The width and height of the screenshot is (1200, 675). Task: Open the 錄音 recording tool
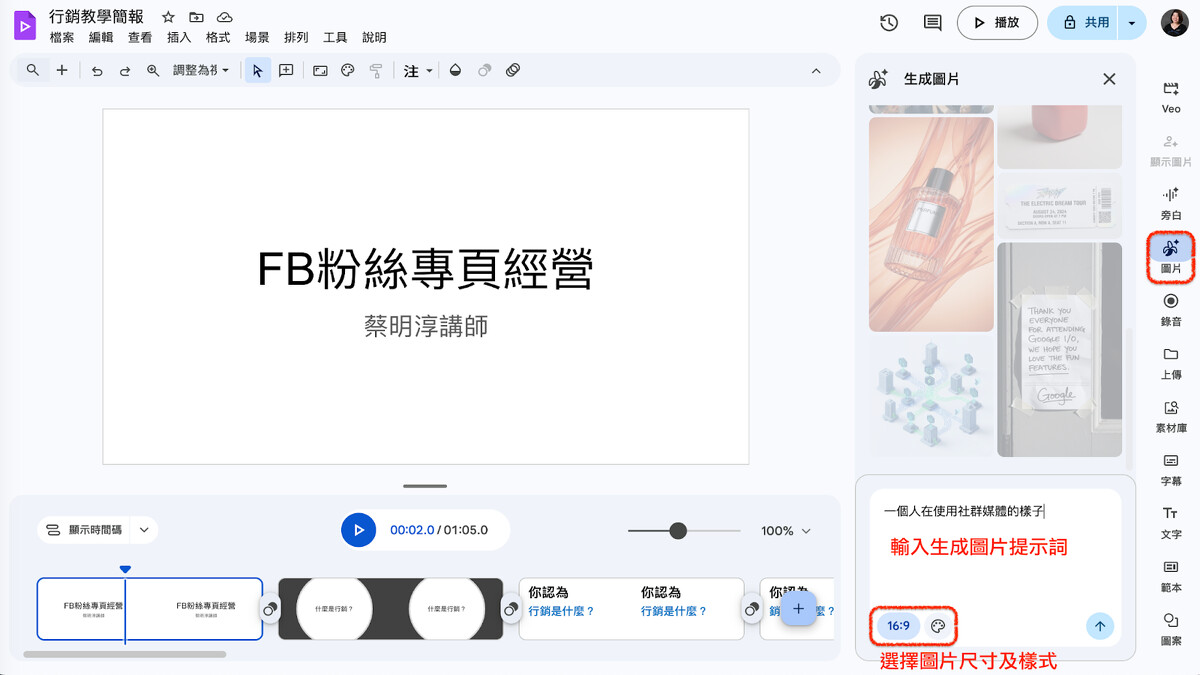point(1170,308)
